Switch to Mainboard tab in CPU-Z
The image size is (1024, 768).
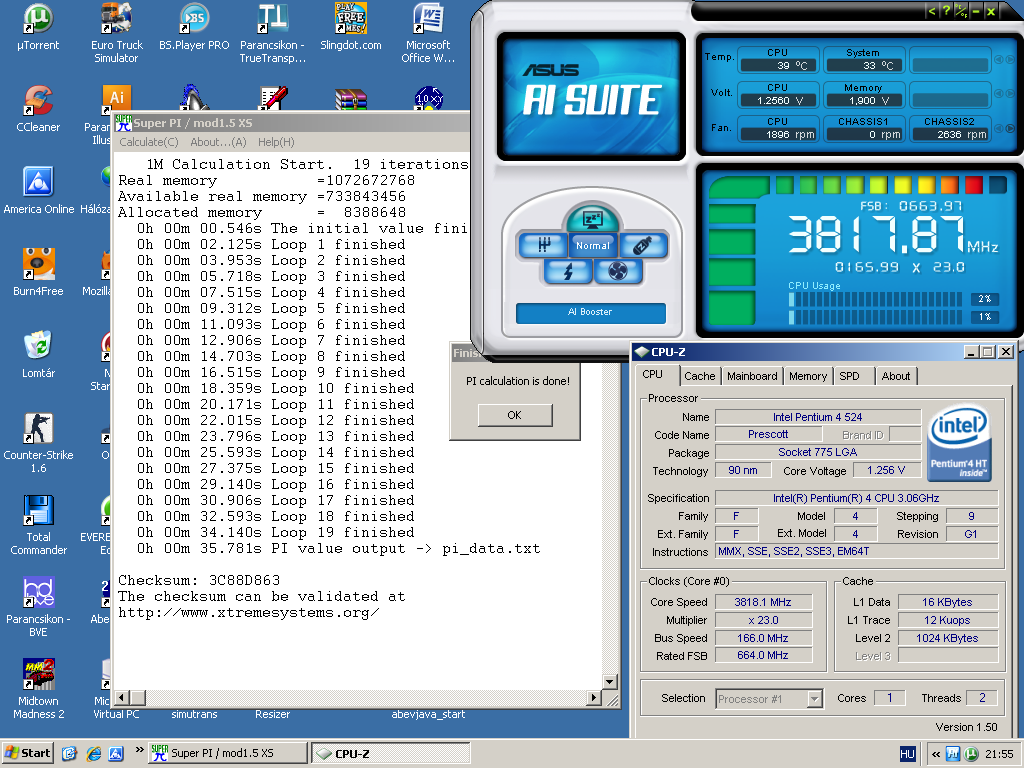752,376
